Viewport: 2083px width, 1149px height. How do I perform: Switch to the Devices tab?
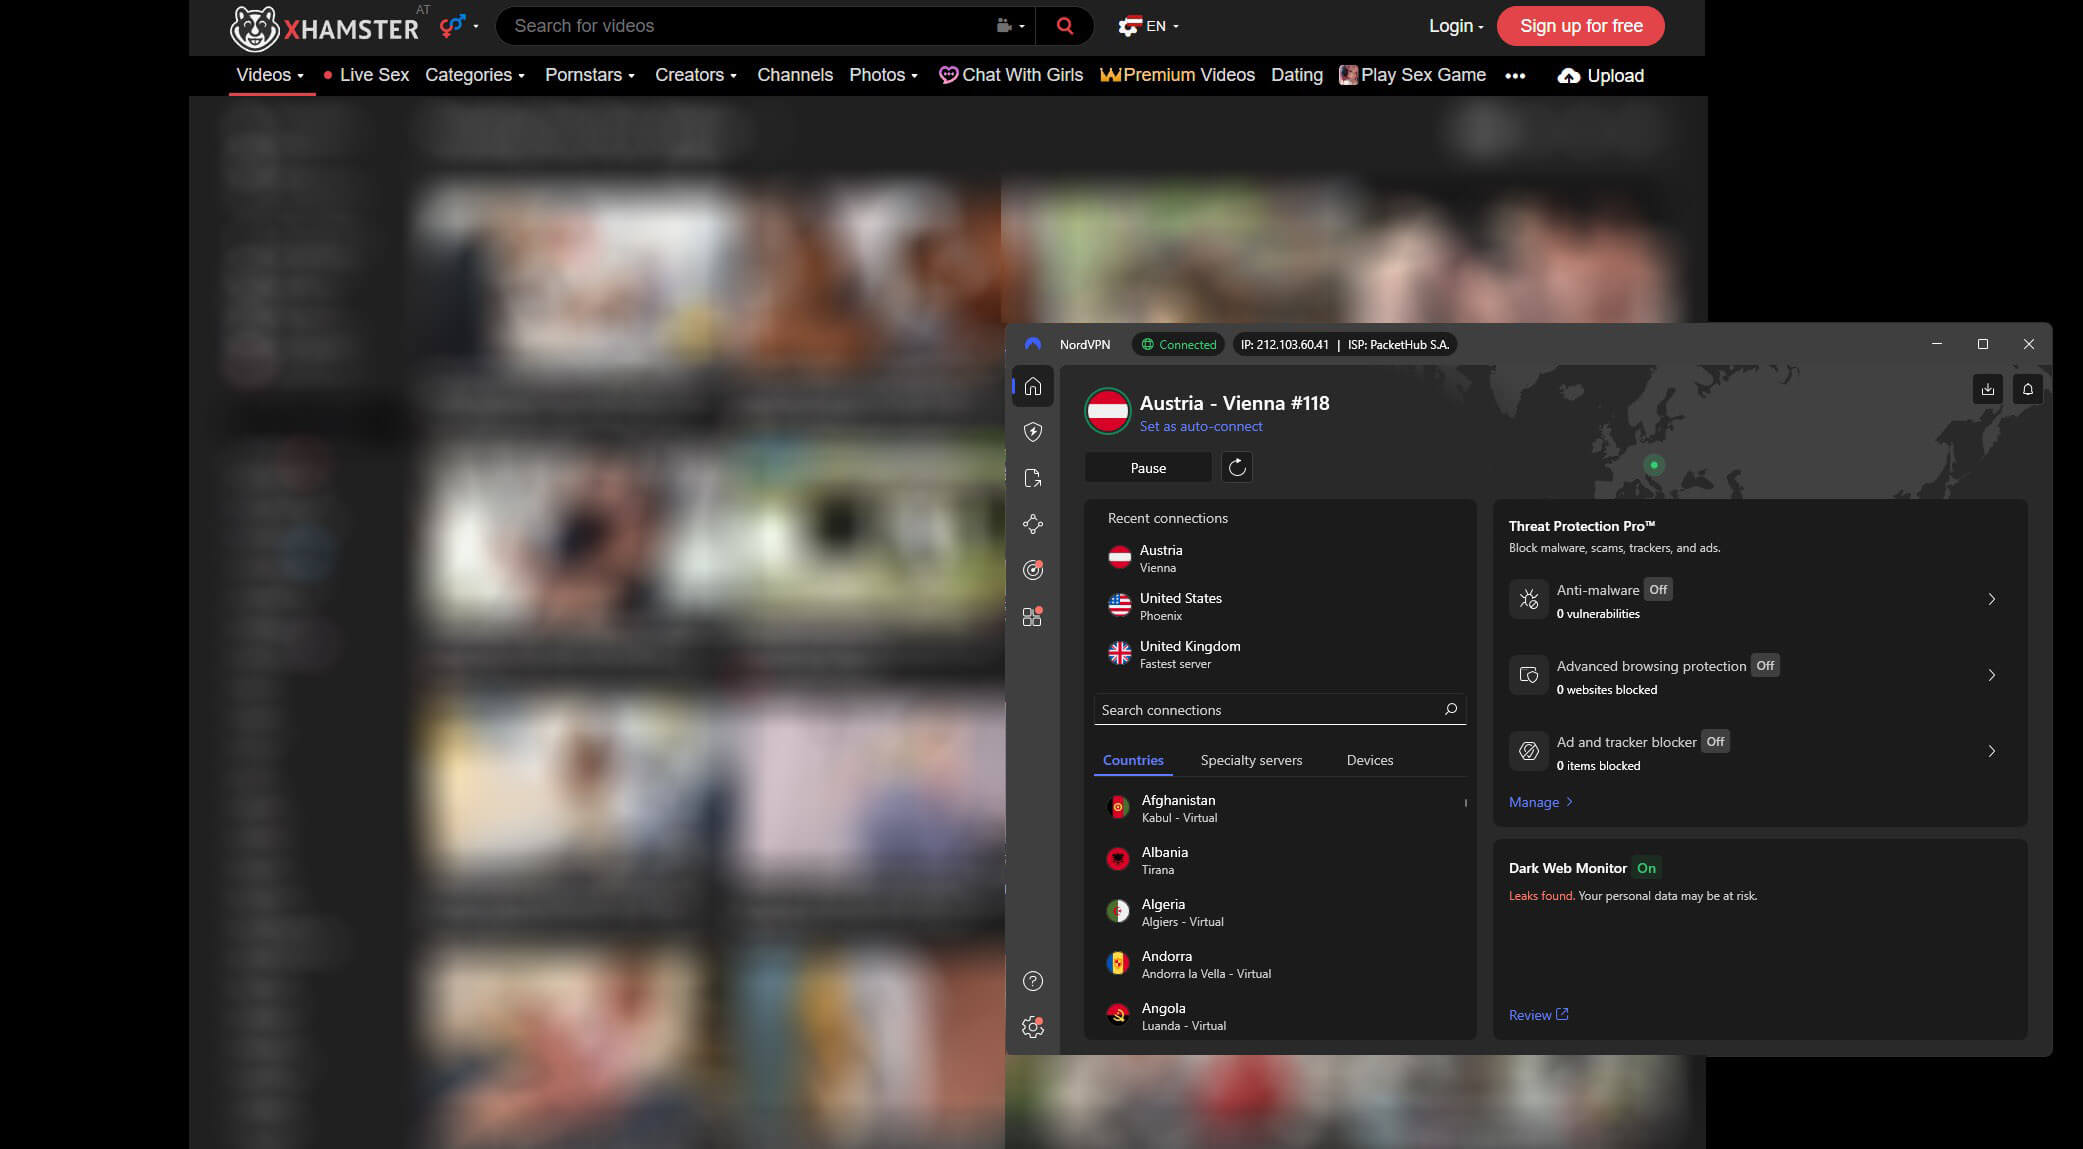[1370, 760]
